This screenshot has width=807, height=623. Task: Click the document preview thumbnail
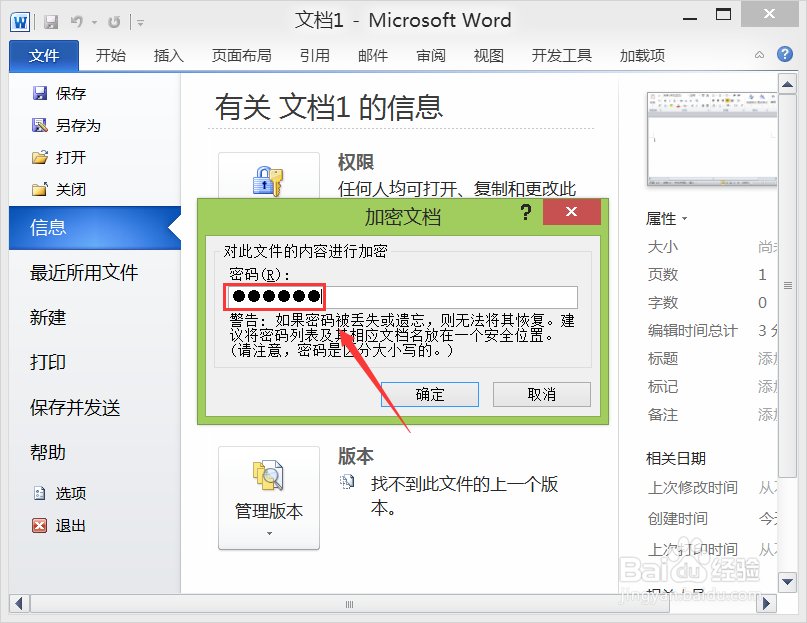[711, 139]
